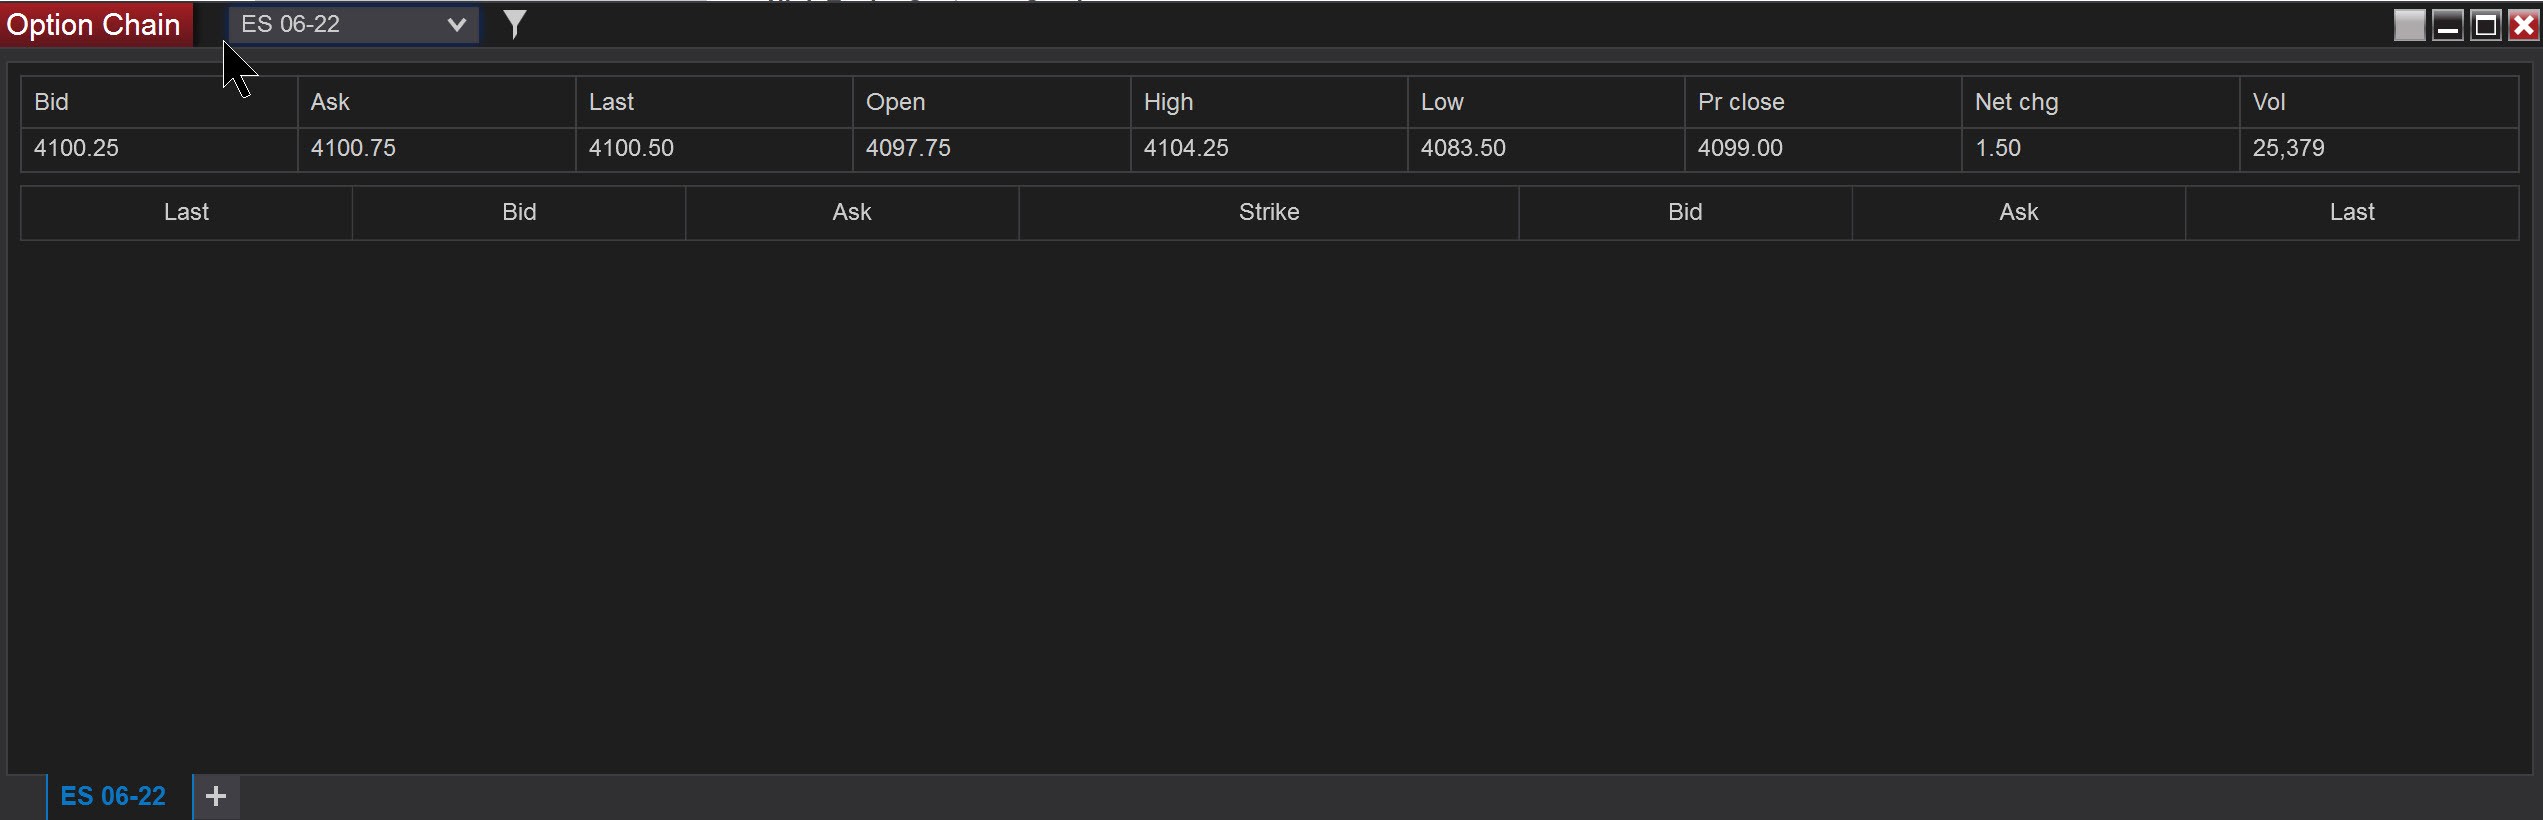Click the Vol column header
This screenshot has height=820, width=2543.
tap(2379, 102)
